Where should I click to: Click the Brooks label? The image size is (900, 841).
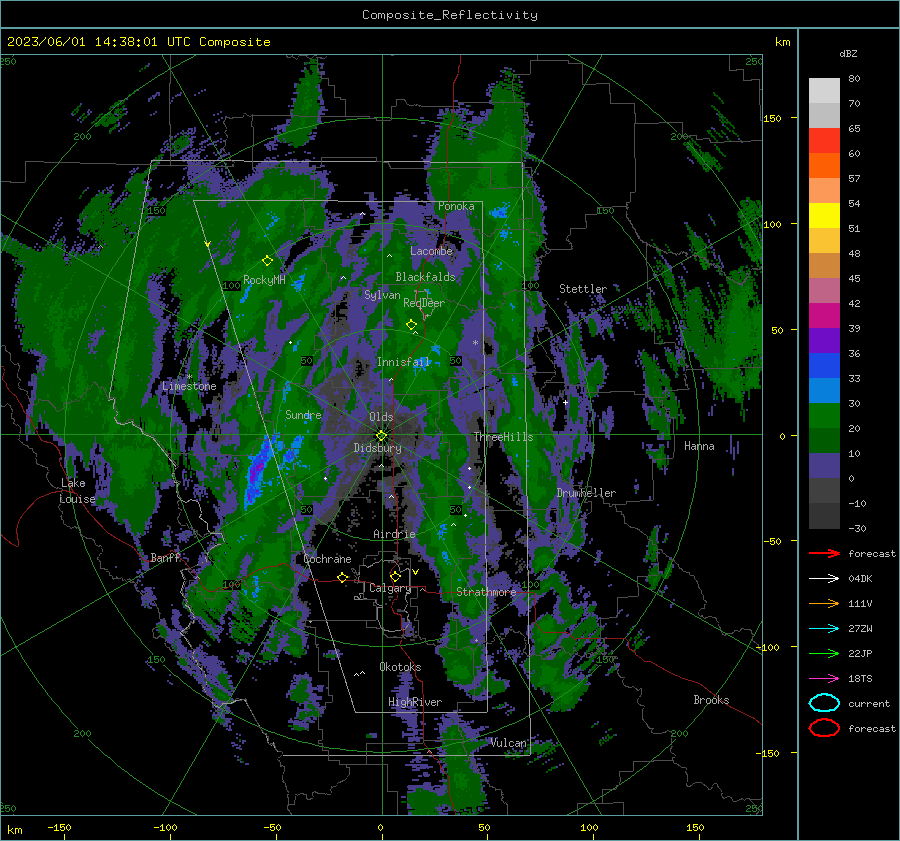(x=711, y=700)
